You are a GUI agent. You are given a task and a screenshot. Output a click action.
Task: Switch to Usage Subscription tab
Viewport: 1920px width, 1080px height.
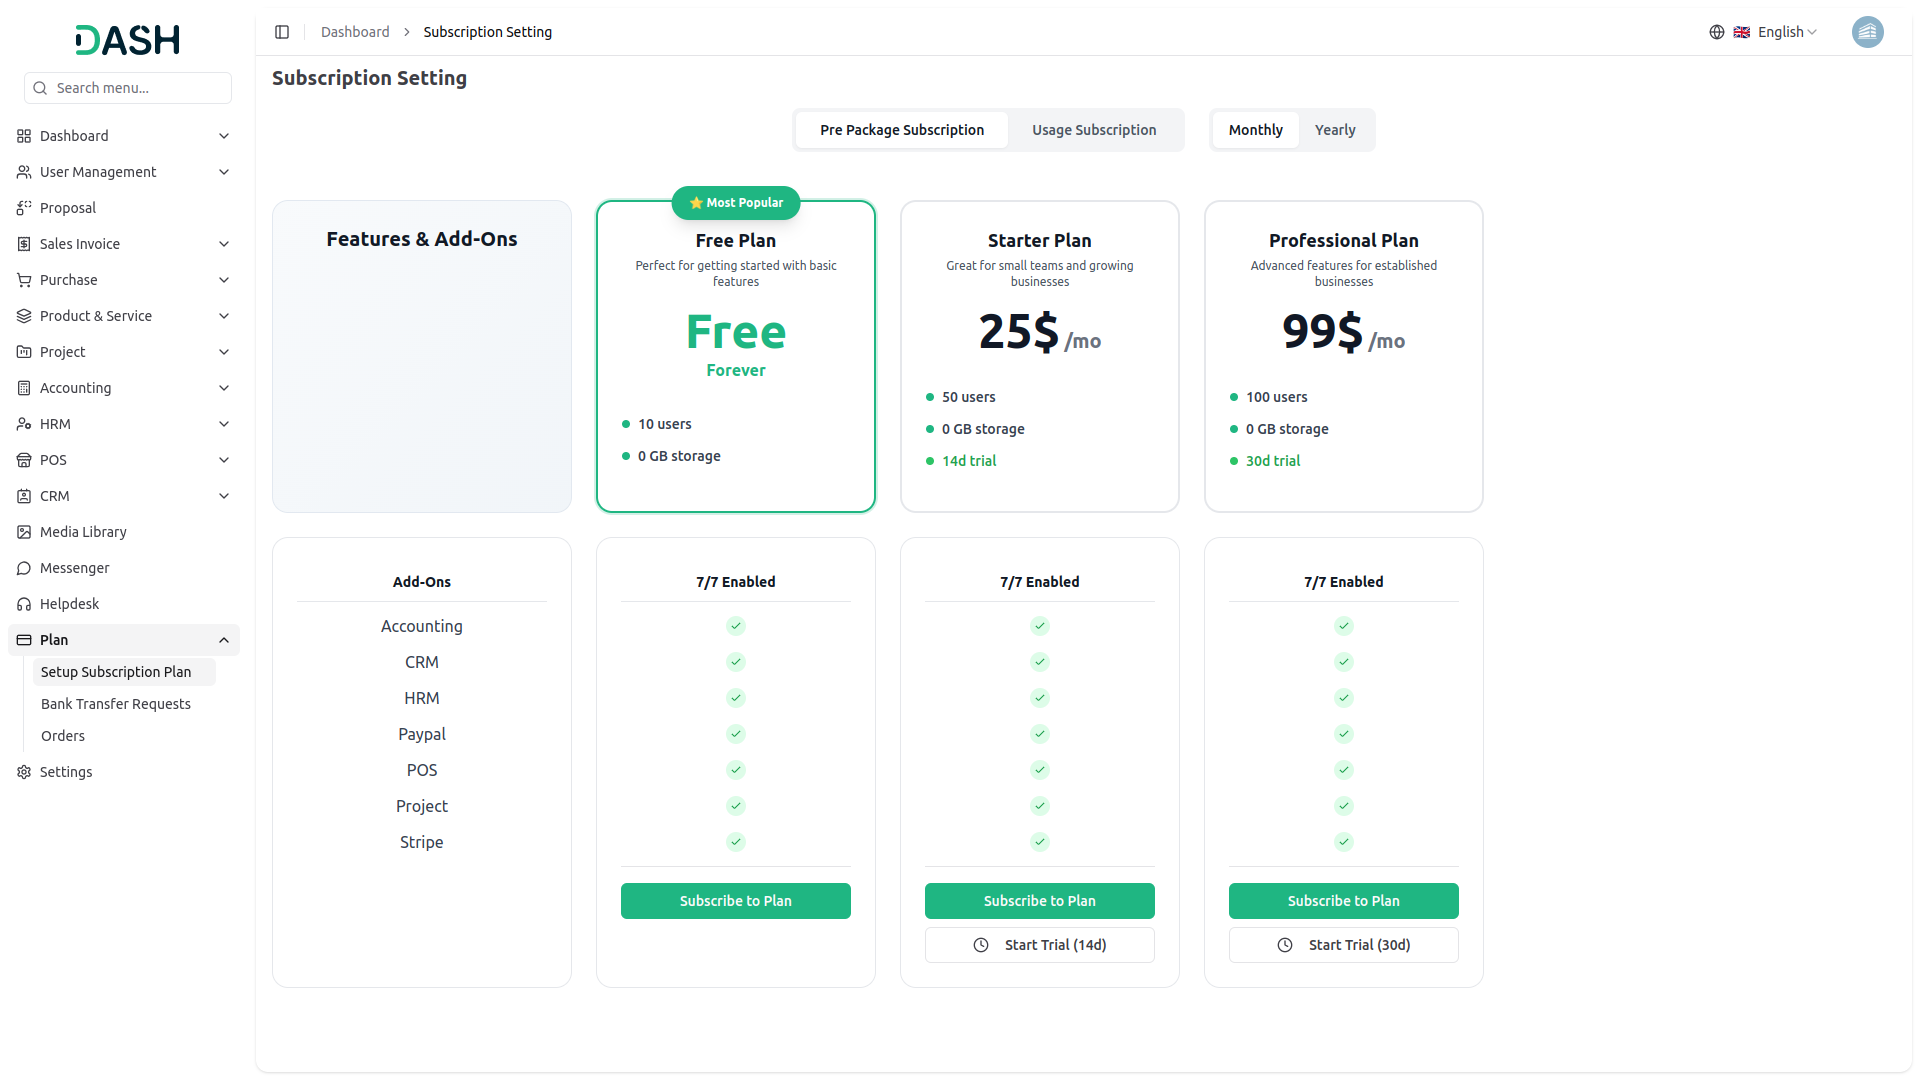tap(1093, 130)
